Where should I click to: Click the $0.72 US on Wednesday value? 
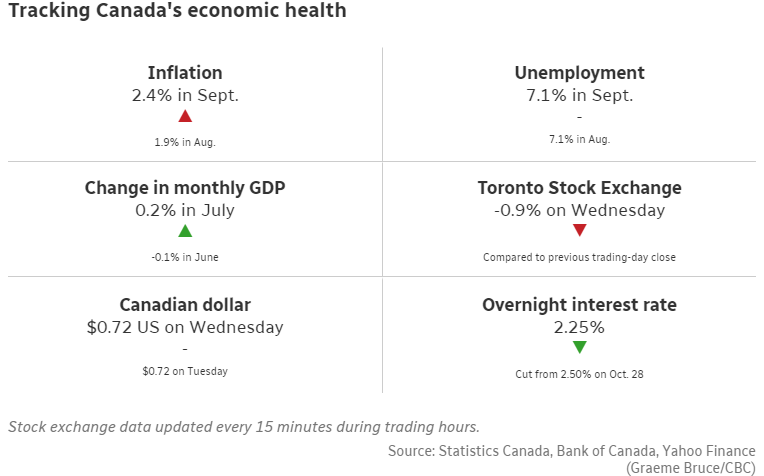pyautogui.click(x=185, y=327)
